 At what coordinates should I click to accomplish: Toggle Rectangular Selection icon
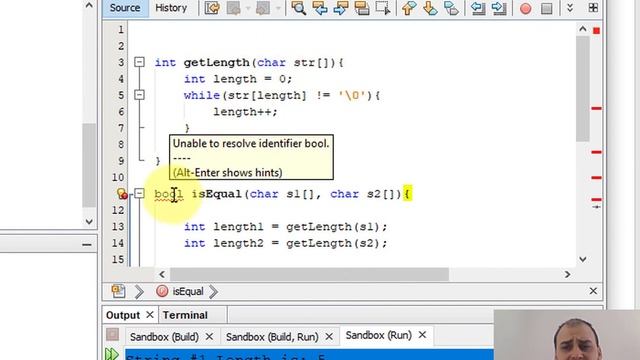coord(383,8)
